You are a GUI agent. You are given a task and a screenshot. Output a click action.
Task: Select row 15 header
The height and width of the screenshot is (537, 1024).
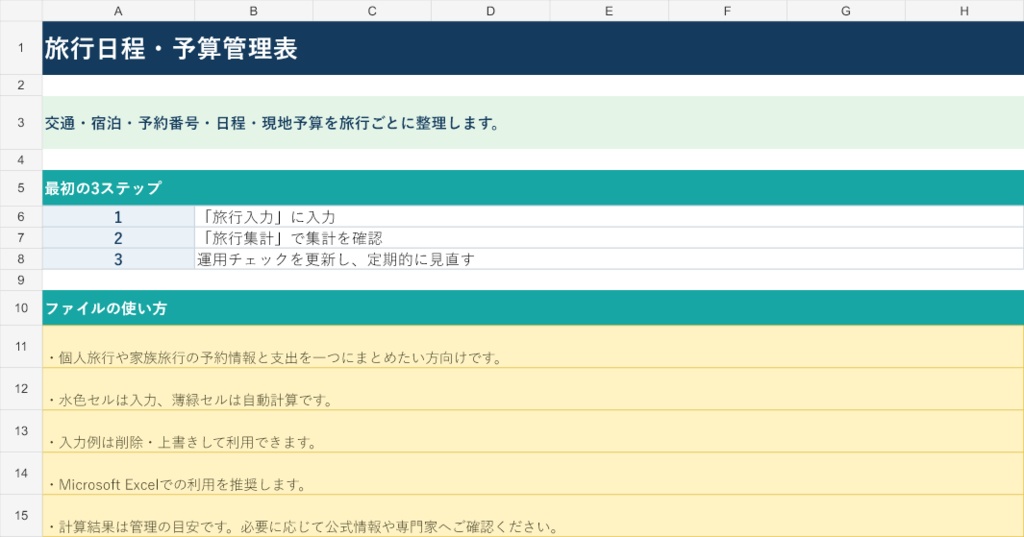pyautogui.click(x=21, y=515)
